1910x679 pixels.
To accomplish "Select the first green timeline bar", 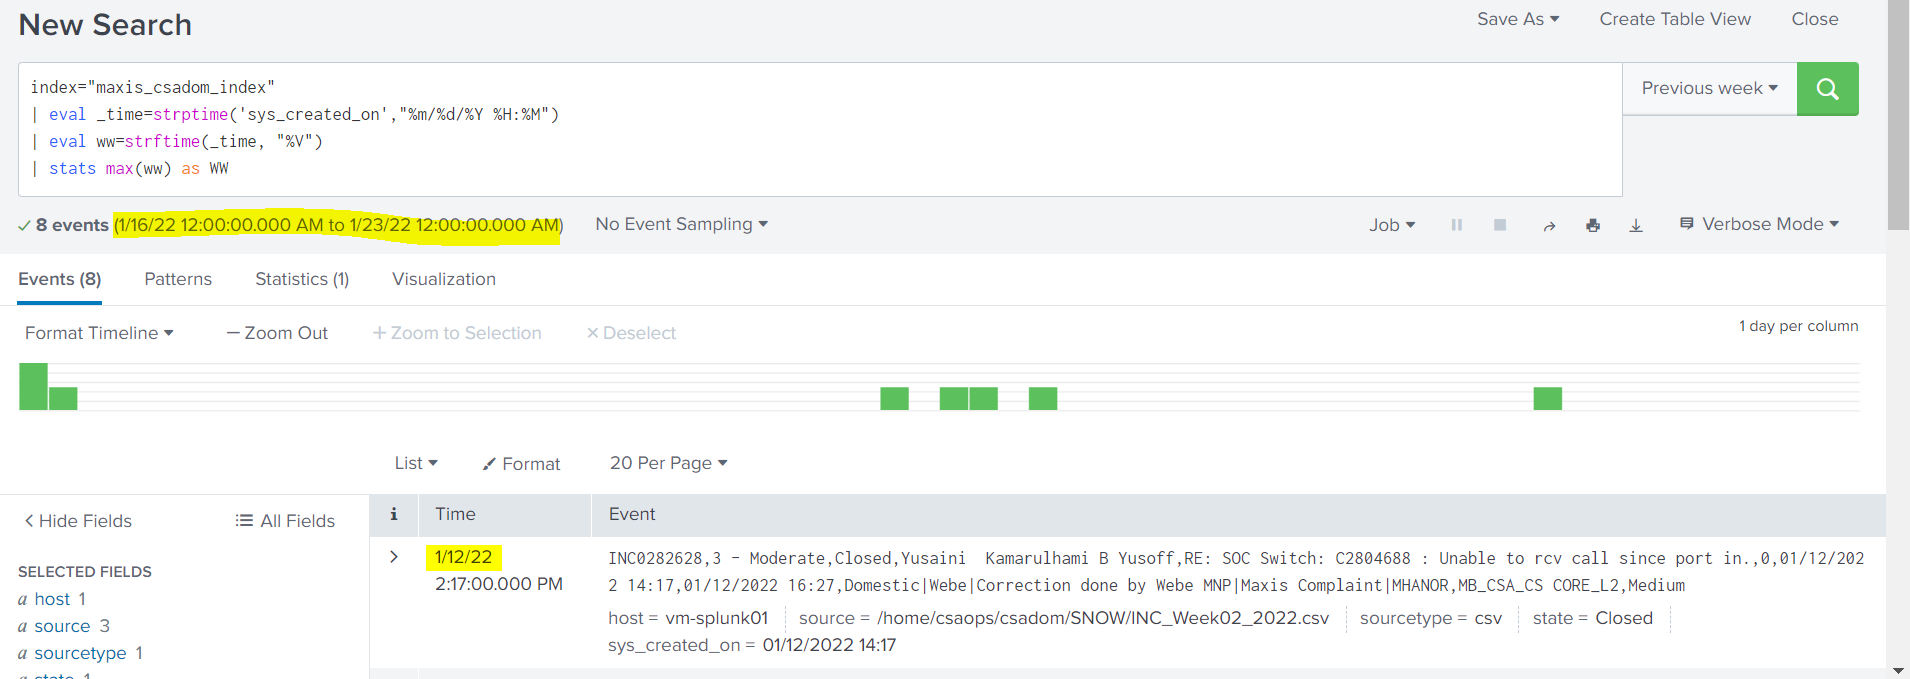I will pos(33,386).
